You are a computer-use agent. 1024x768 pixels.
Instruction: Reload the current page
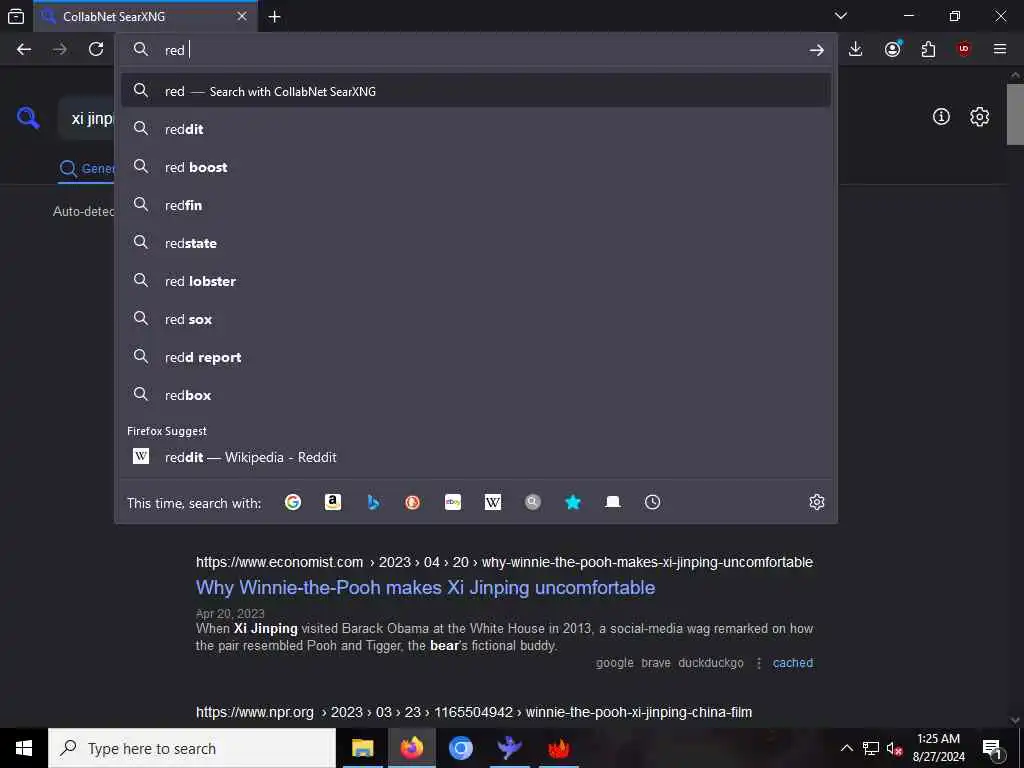96,50
